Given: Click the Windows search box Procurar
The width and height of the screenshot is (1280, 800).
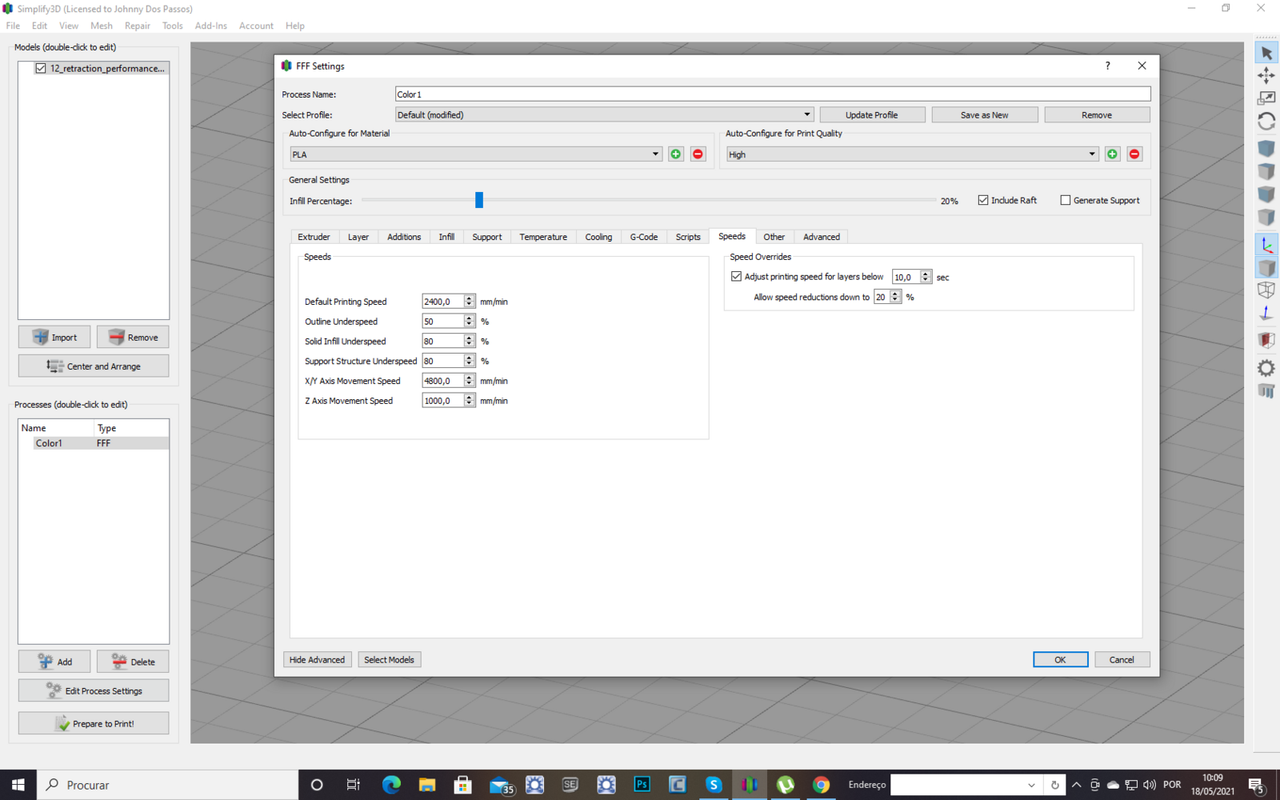Looking at the screenshot, I should click(168, 785).
